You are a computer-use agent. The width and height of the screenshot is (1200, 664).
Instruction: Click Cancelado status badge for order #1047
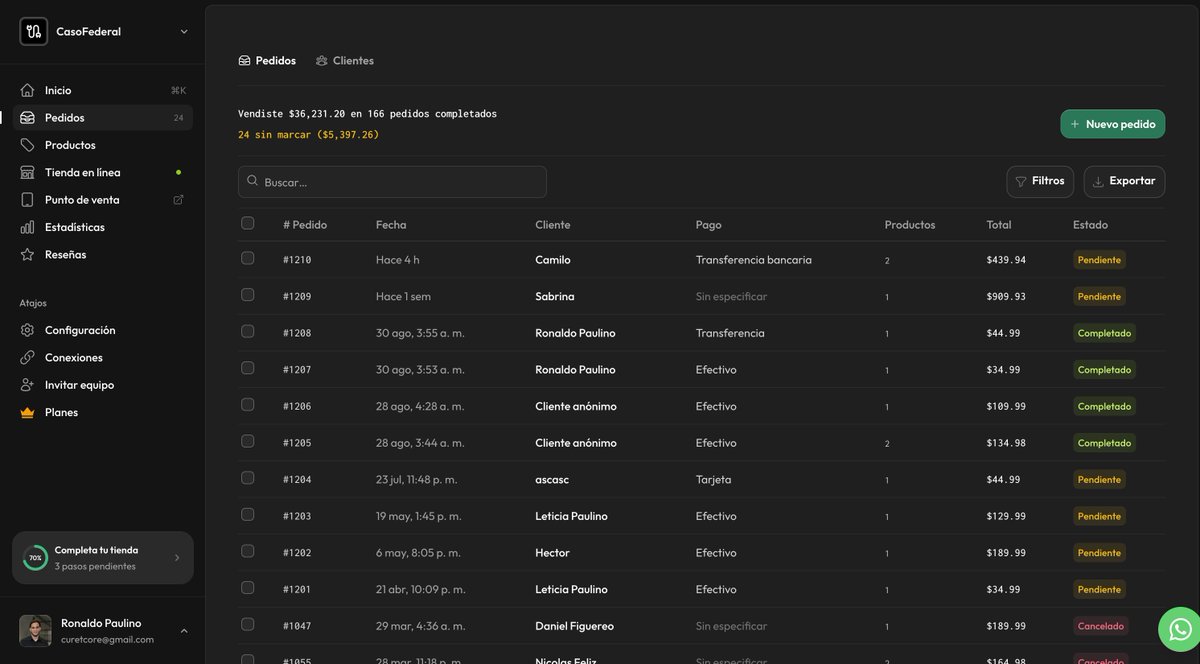(x=1100, y=626)
